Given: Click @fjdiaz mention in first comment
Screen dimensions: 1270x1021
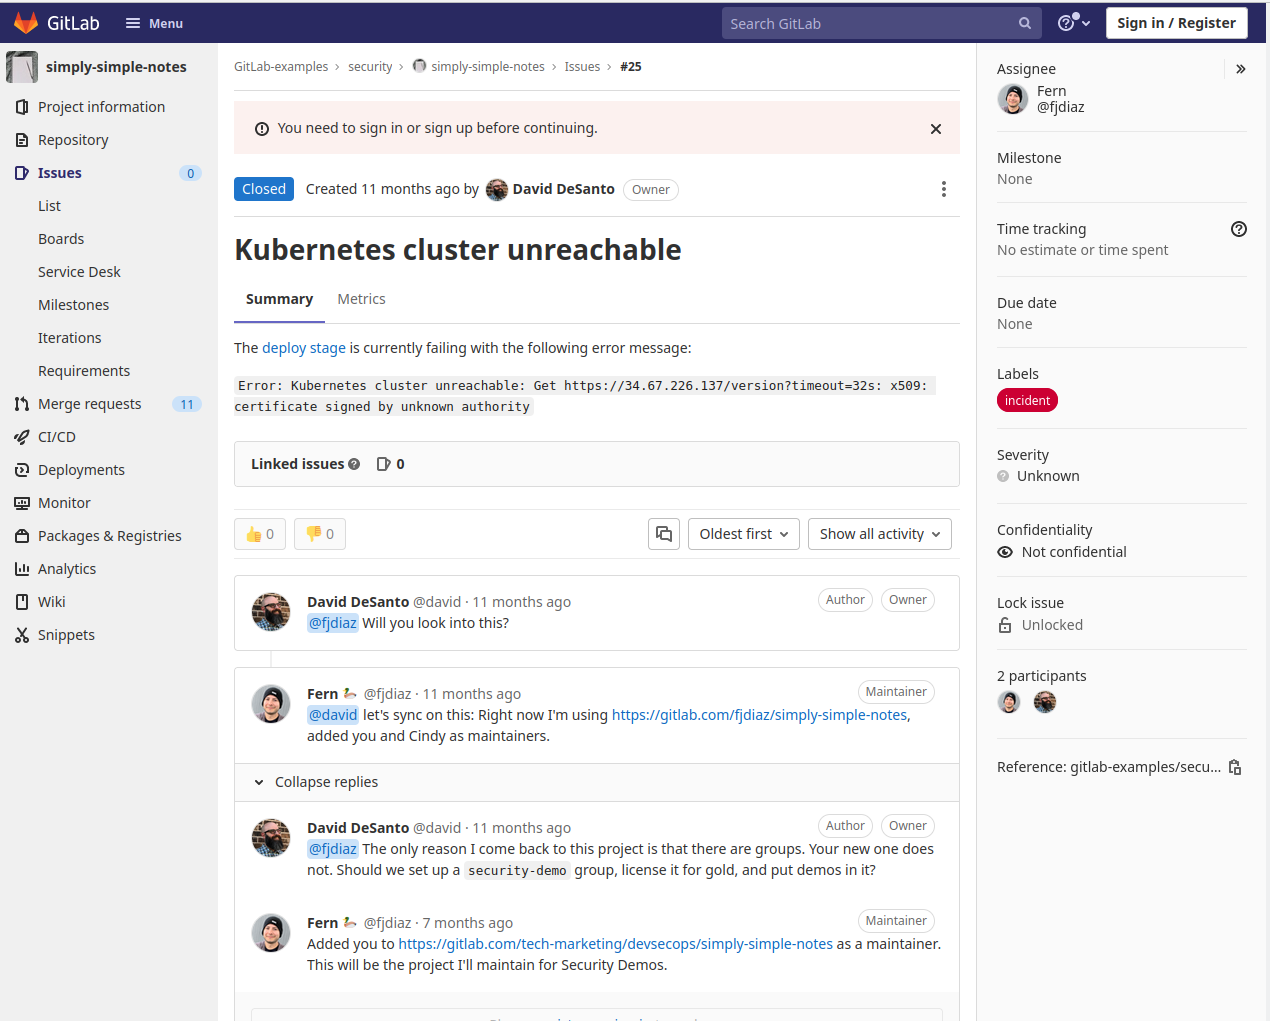Looking at the screenshot, I should coord(332,623).
